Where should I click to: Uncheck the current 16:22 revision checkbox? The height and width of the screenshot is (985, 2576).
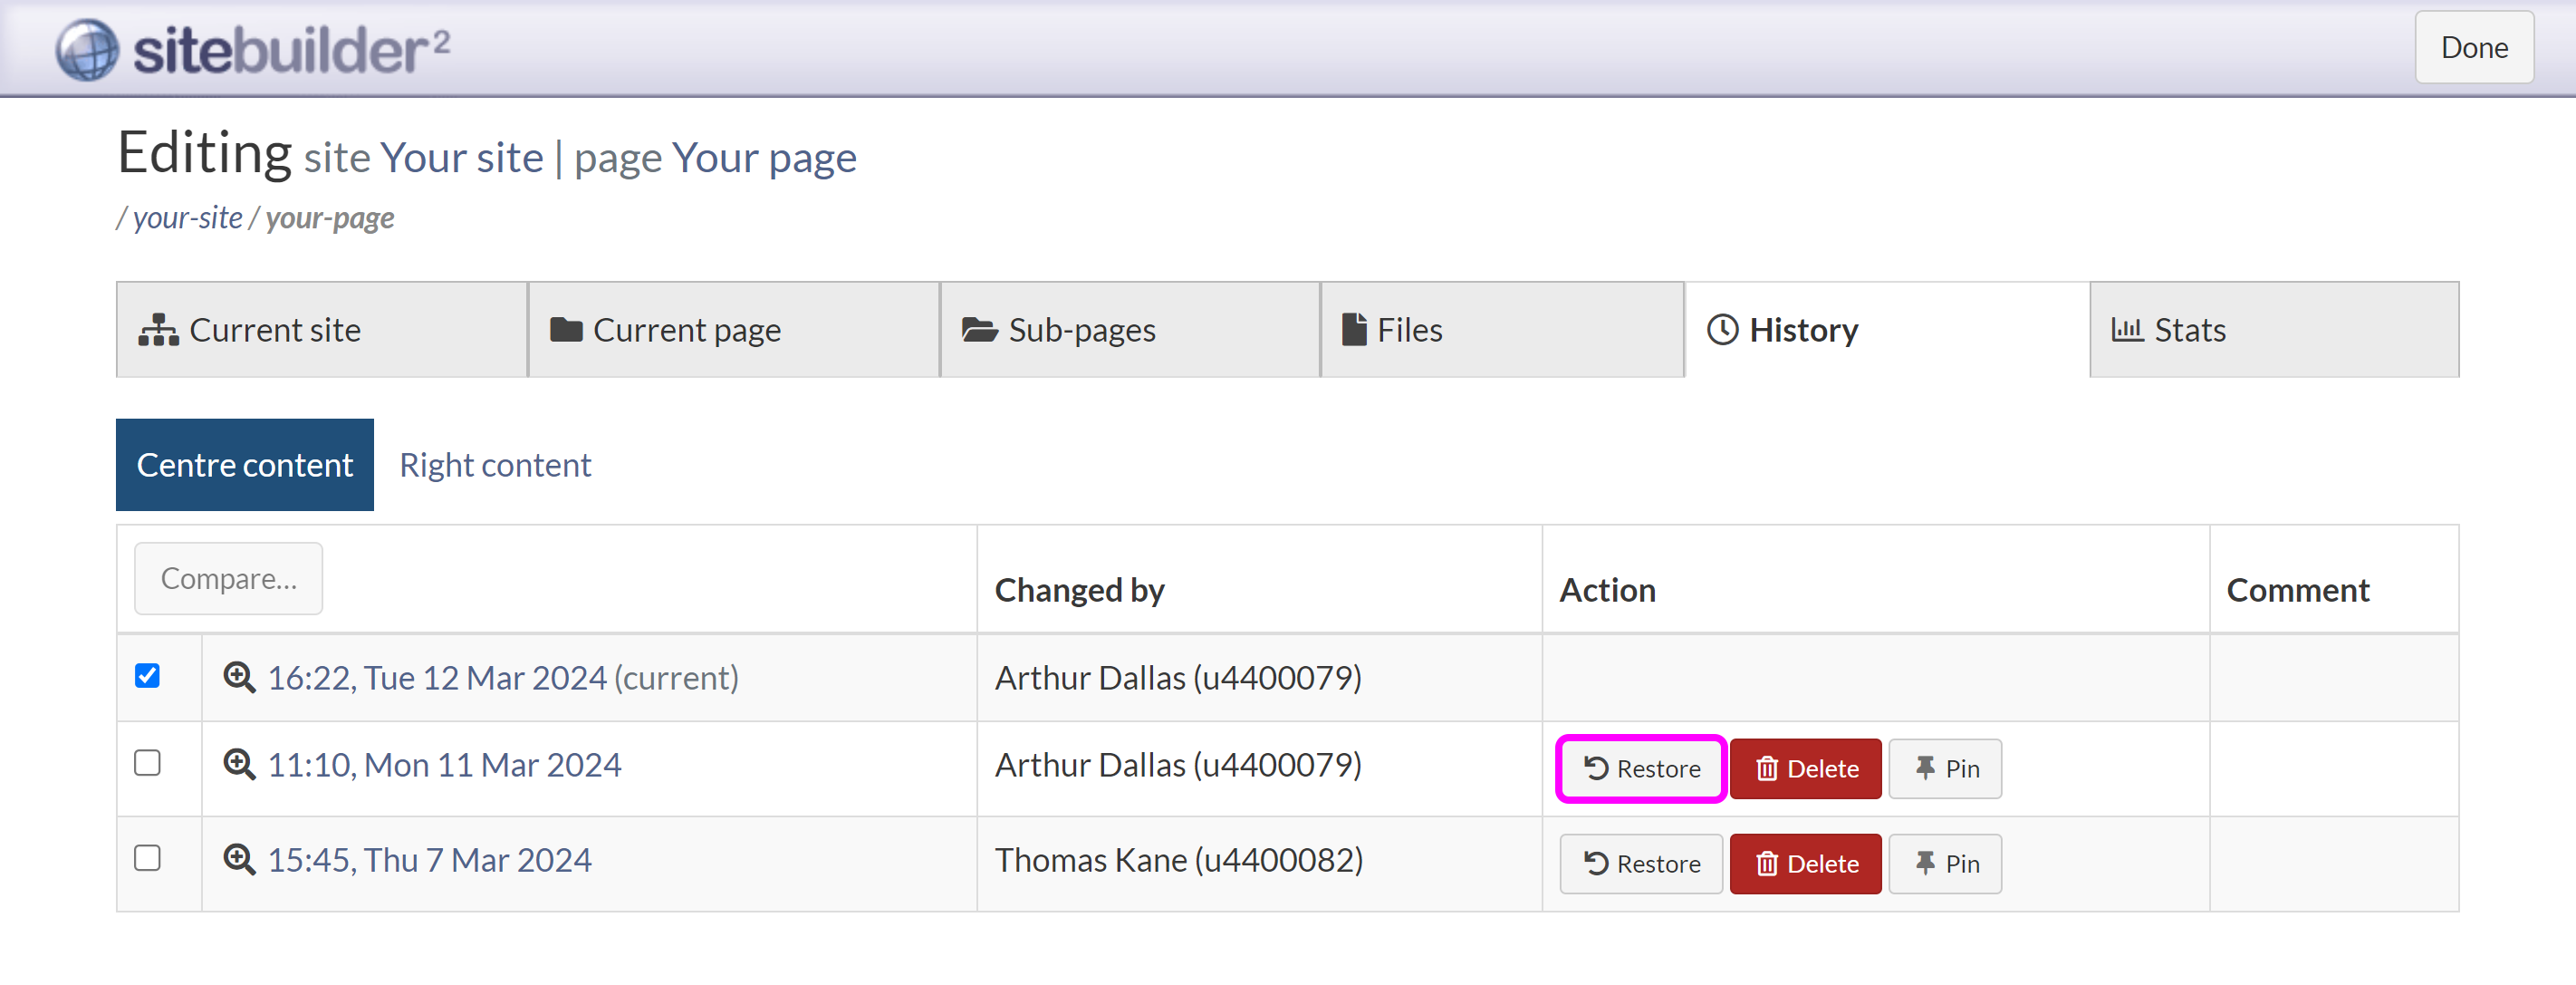[x=147, y=676]
